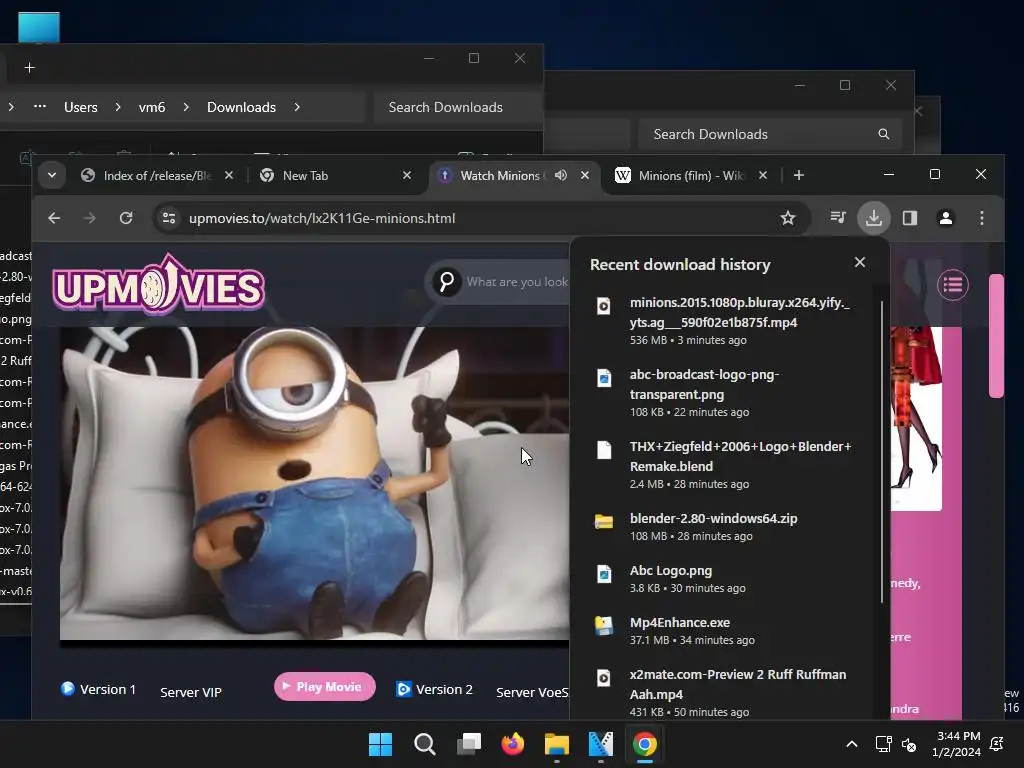Select Version 2 link

[x=434, y=689]
